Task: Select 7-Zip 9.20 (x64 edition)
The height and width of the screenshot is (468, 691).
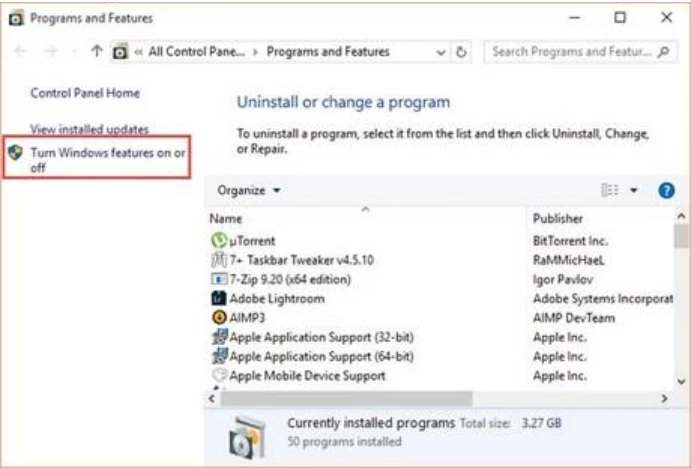Action: 290,279
